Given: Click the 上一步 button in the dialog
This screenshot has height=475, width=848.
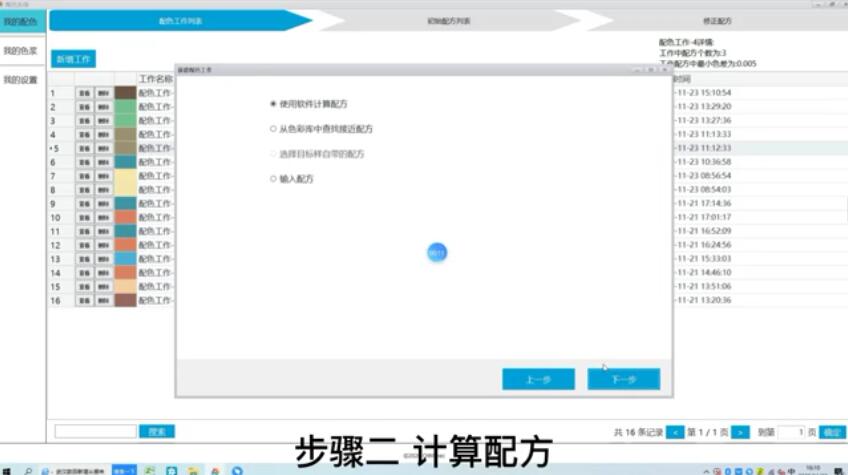Looking at the screenshot, I should coord(538,379).
